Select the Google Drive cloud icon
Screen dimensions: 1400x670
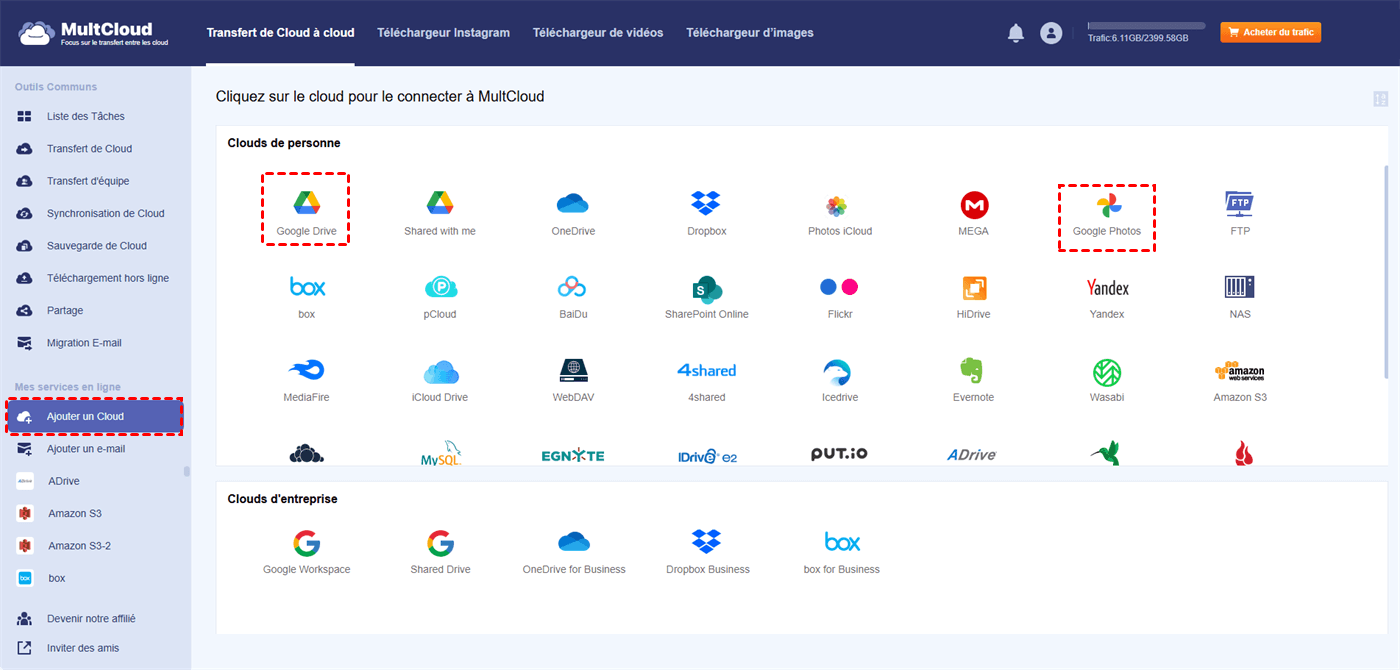[x=306, y=204]
